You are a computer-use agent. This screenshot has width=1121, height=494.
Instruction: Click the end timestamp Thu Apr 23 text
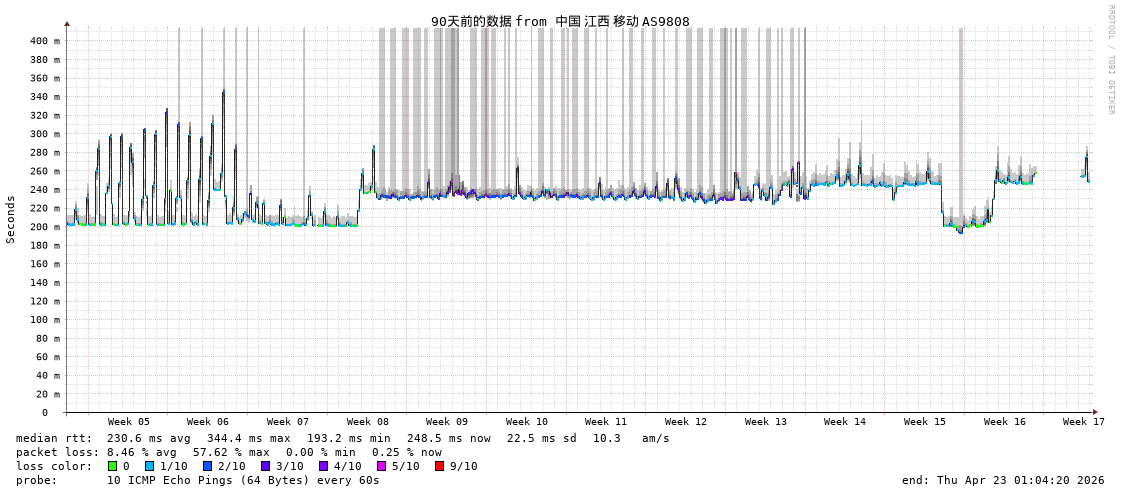(x=1003, y=480)
